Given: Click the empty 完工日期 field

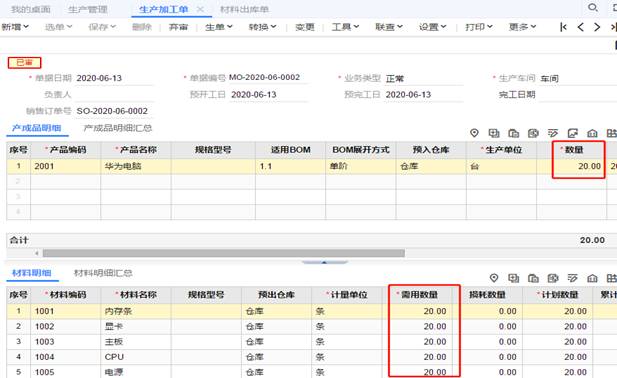Looking at the screenshot, I should point(578,94).
